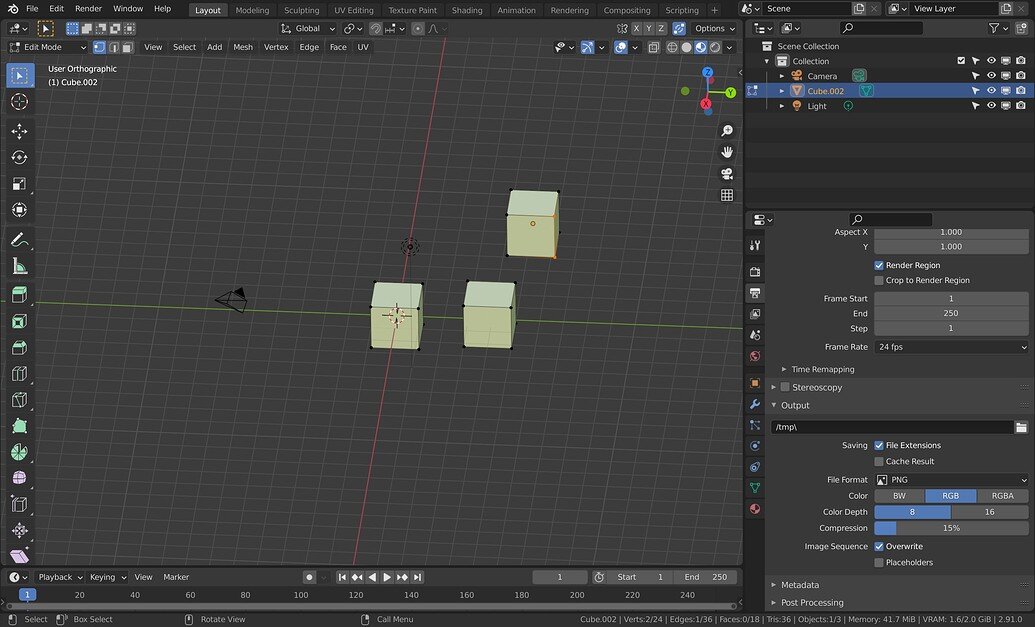Screen dimensions: 1035x627
Task: Select the Spin tool
Action: click(19, 452)
